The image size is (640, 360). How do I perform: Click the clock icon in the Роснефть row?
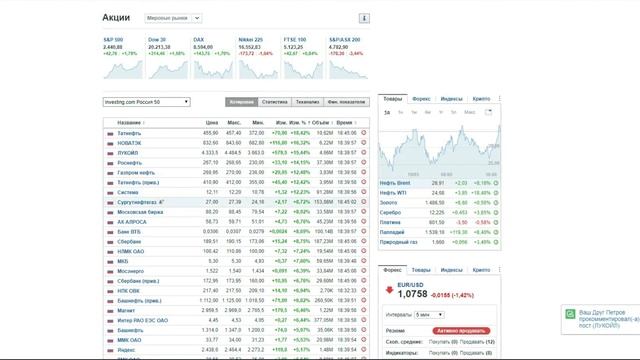pyautogui.click(x=364, y=162)
